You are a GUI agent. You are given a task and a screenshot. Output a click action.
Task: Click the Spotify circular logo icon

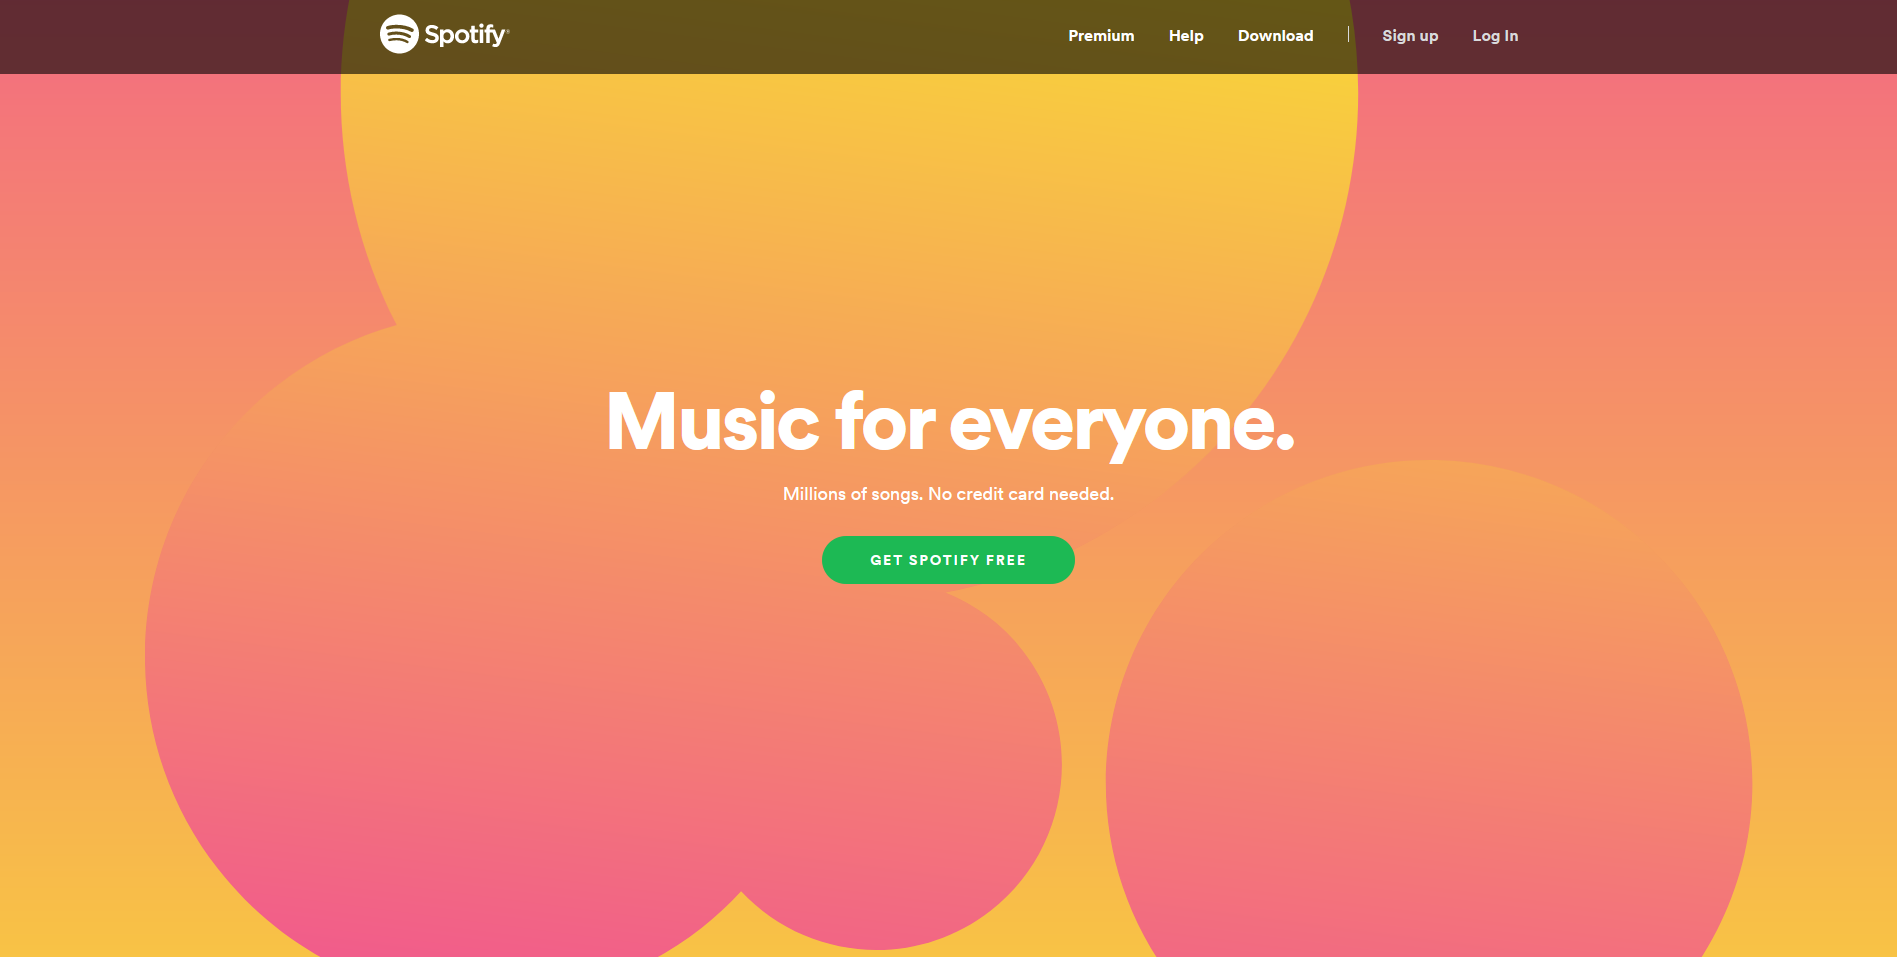point(399,34)
